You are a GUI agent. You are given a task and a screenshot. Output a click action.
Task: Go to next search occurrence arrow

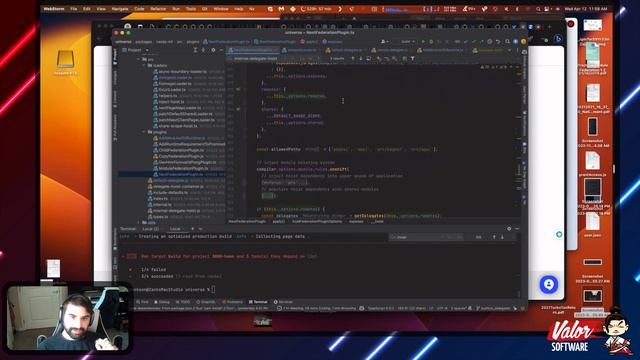coord(361,58)
